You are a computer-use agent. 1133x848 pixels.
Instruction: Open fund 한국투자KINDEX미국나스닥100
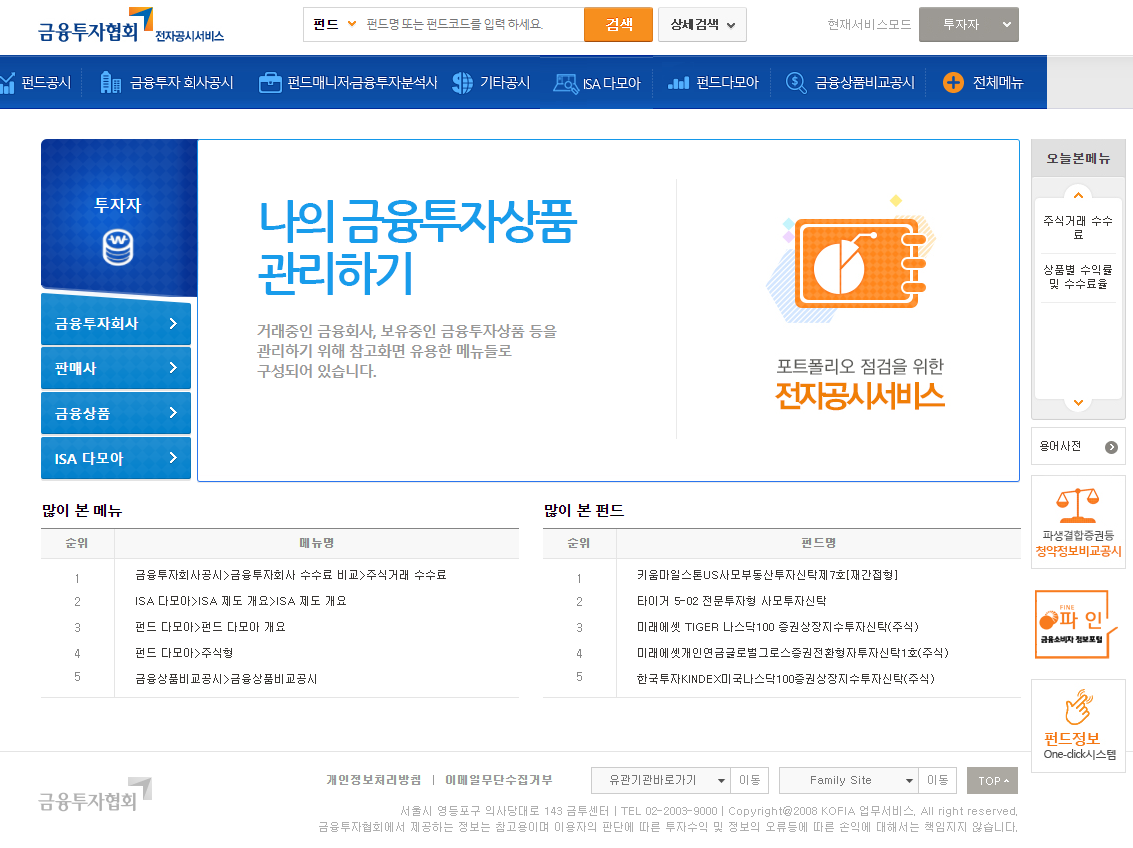tap(785, 679)
